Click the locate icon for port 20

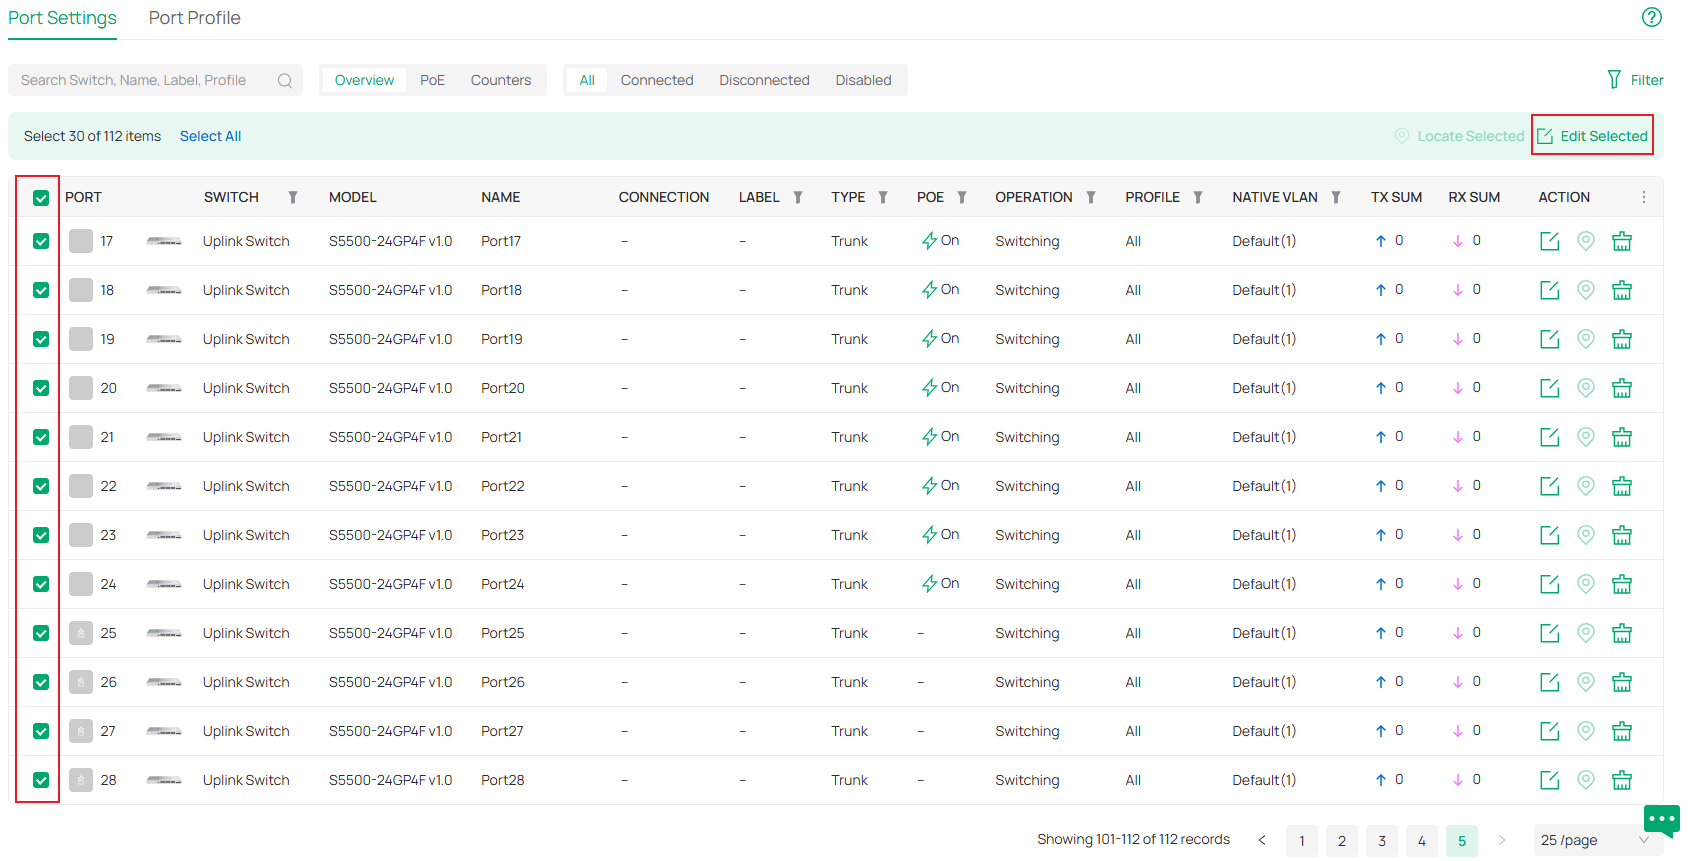1585,388
